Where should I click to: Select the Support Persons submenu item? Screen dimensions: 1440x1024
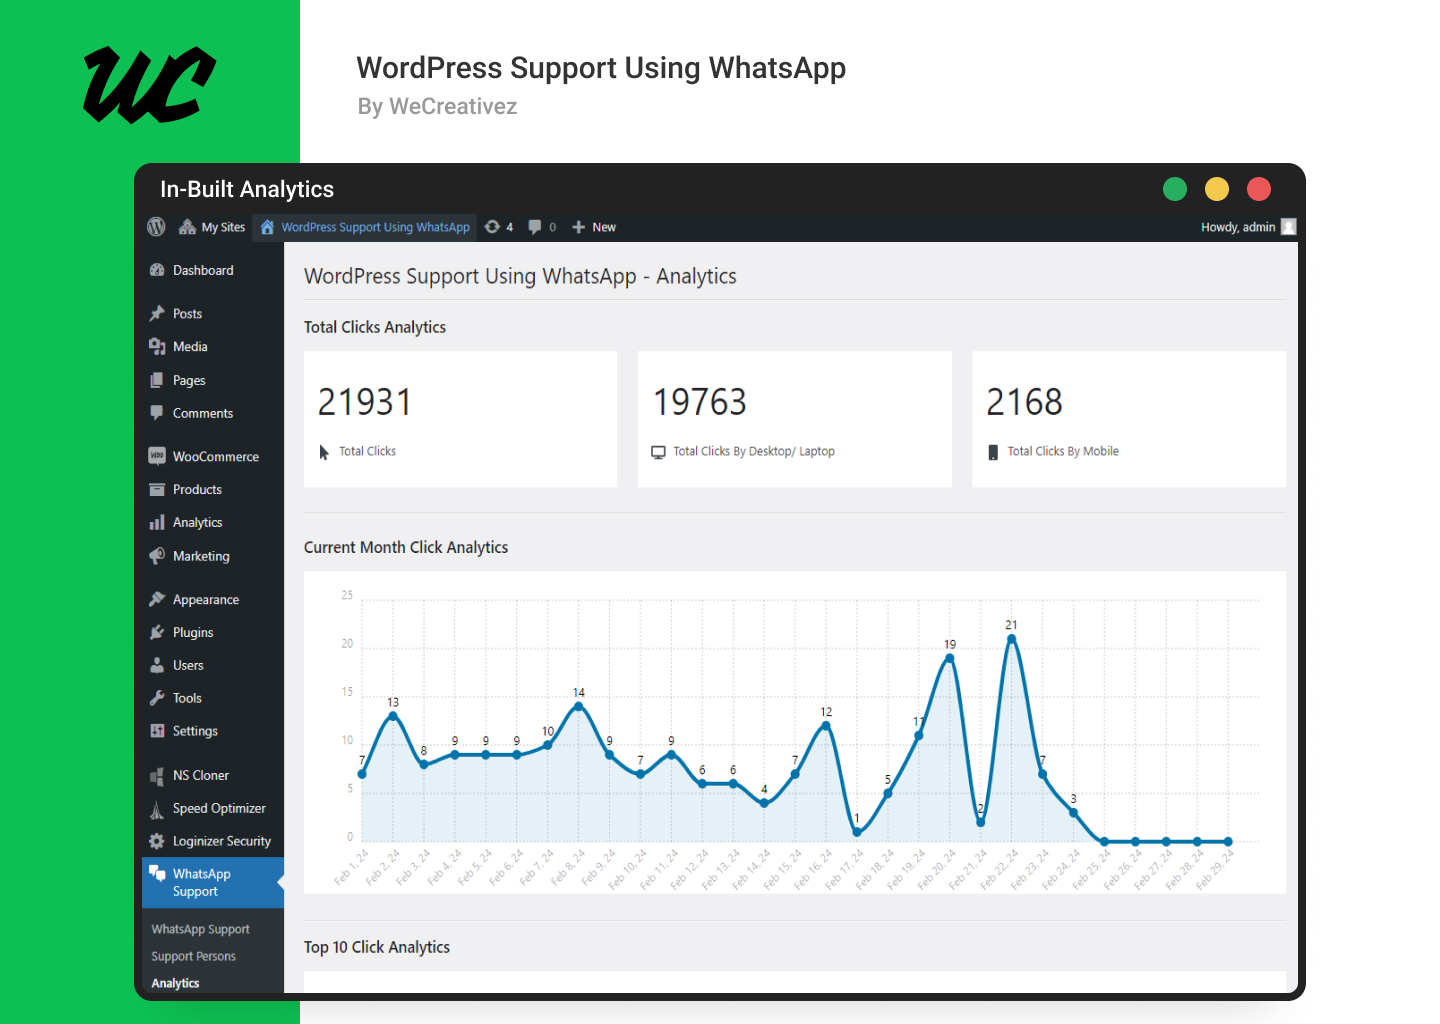coord(193,957)
